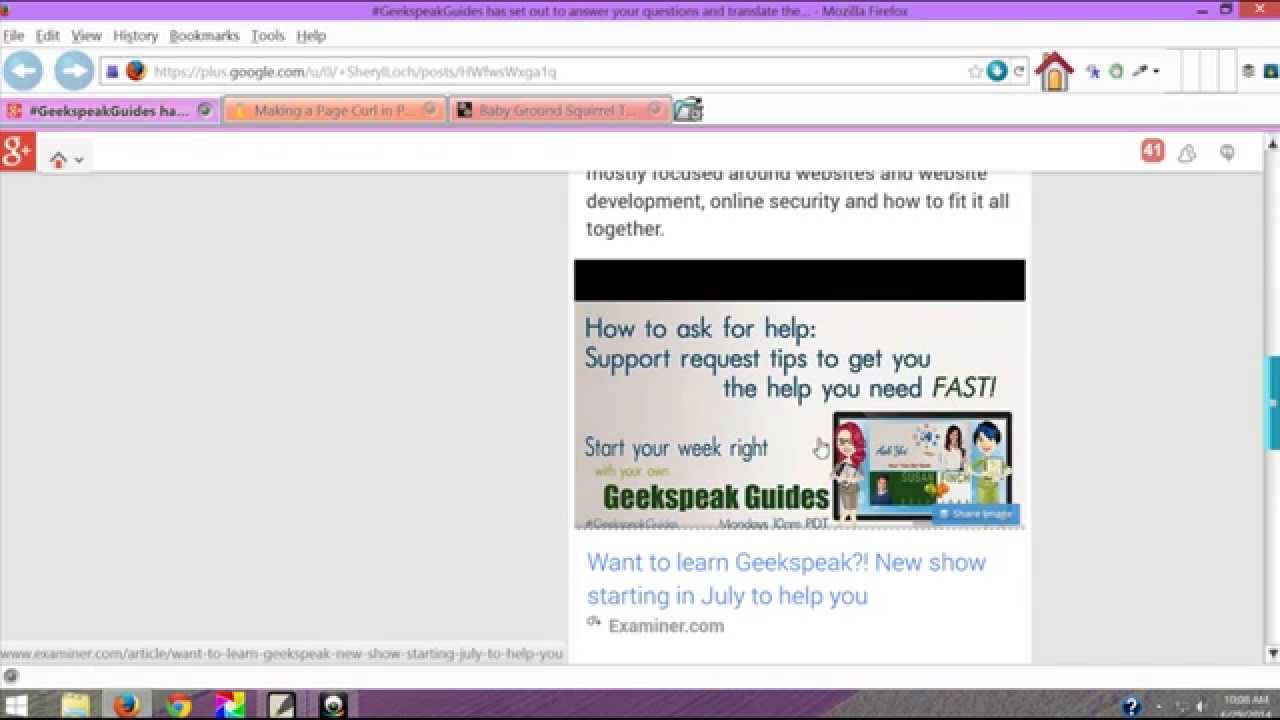
Task: Click the blue thumb of the page scrollbar
Action: pos(1274,402)
